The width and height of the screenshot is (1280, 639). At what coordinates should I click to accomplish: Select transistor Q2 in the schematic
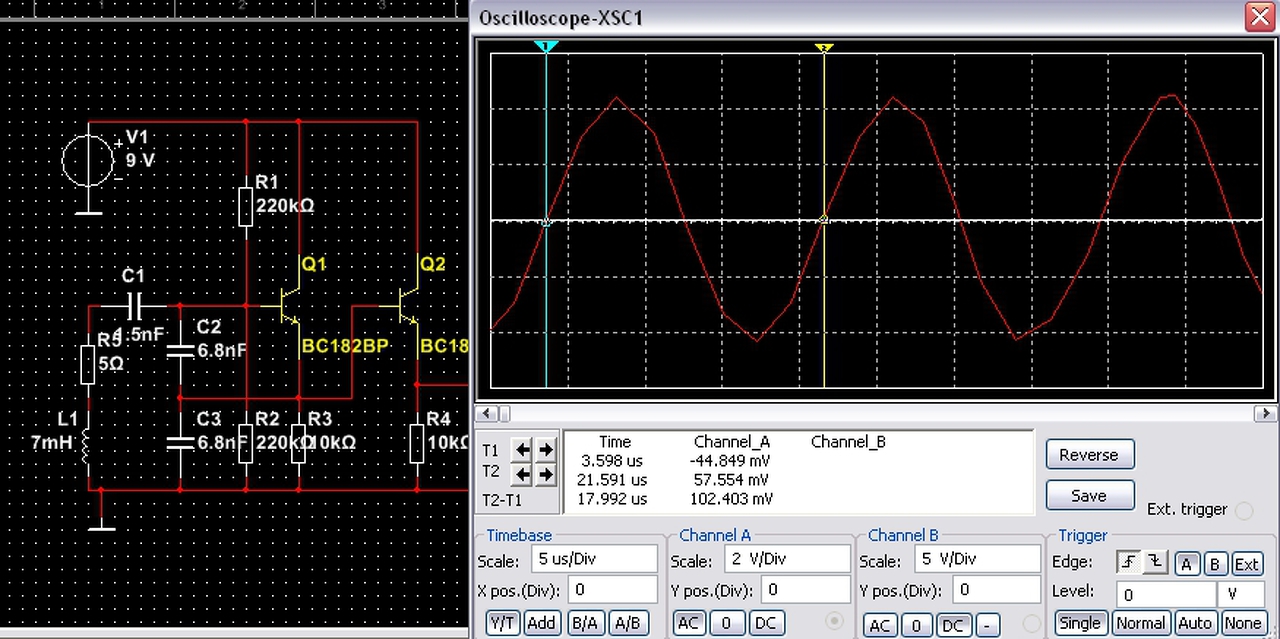[x=409, y=304]
